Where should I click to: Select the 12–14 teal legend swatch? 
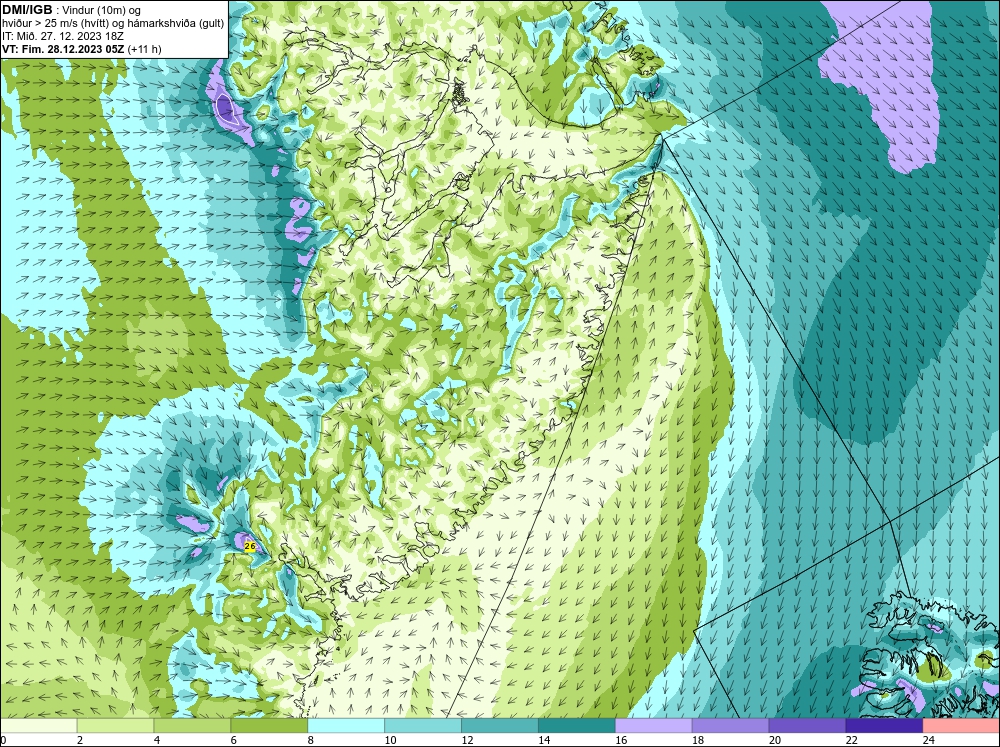[x=500, y=726]
